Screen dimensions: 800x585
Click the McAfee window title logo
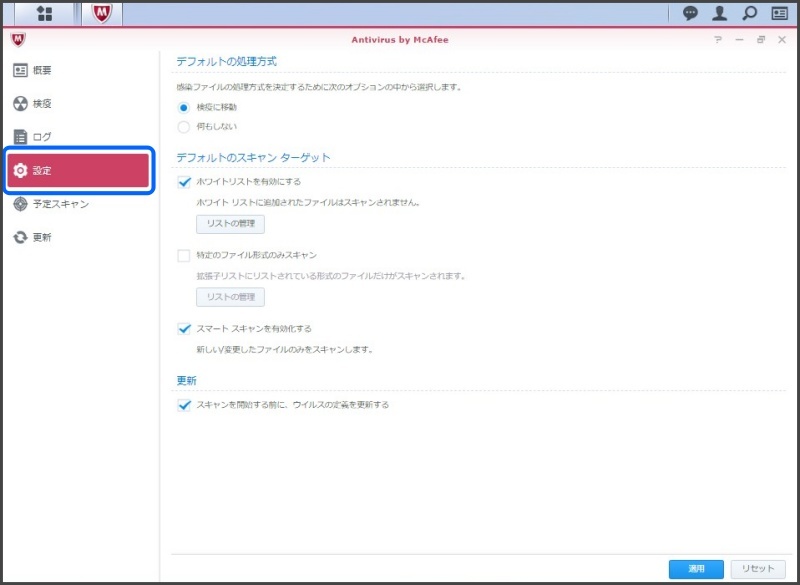[x=18, y=39]
